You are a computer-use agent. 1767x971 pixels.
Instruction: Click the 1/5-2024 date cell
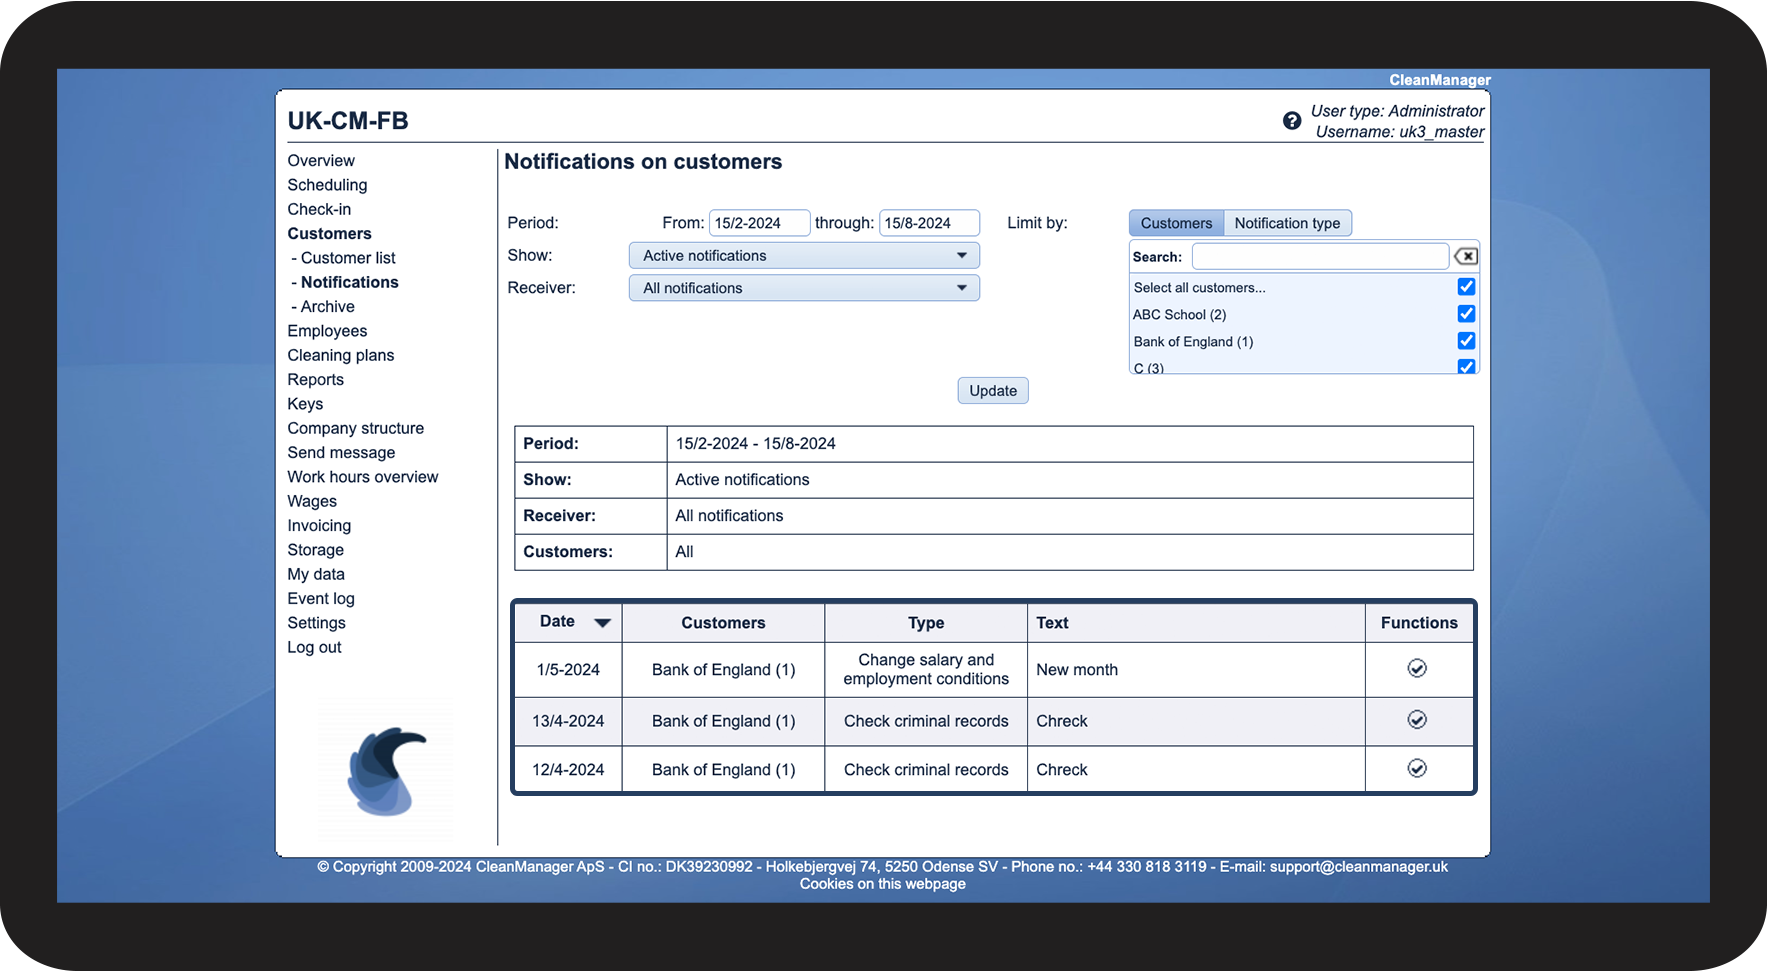point(568,670)
